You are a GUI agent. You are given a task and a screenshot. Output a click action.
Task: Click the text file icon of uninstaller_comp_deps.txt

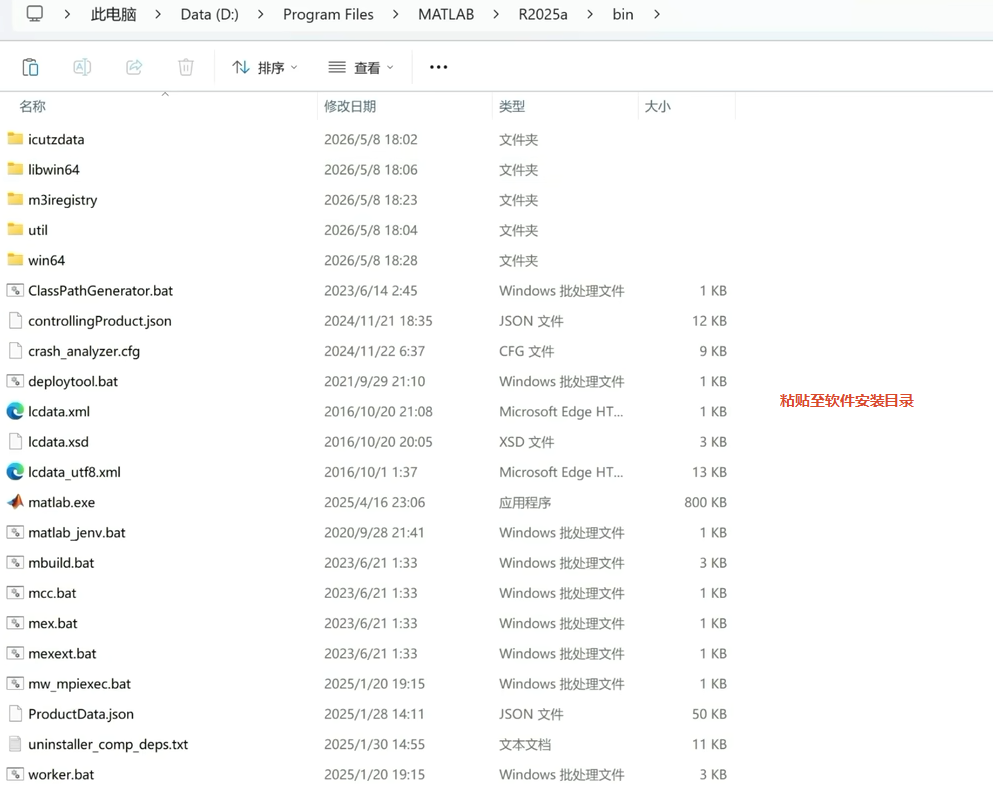(15, 744)
